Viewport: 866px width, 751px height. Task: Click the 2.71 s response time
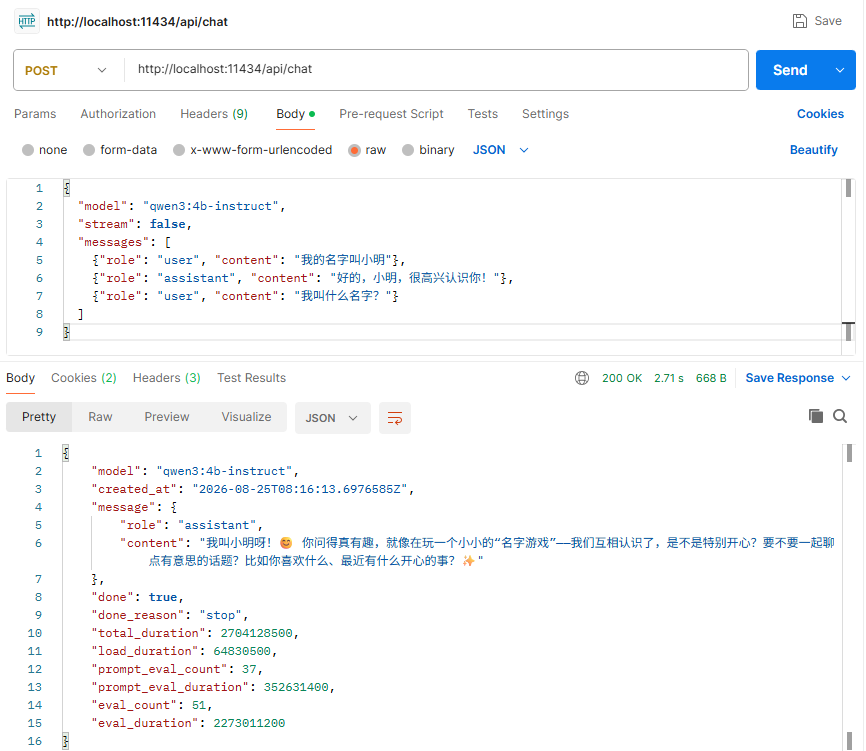[669, 378]
